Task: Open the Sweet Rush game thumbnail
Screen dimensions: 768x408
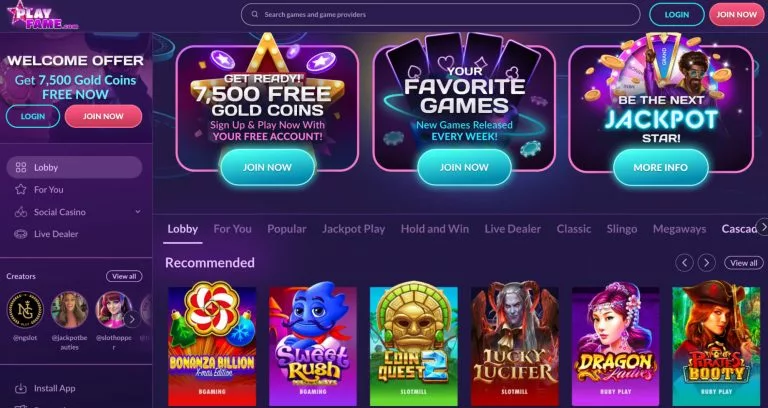Action: pos(313,343)
